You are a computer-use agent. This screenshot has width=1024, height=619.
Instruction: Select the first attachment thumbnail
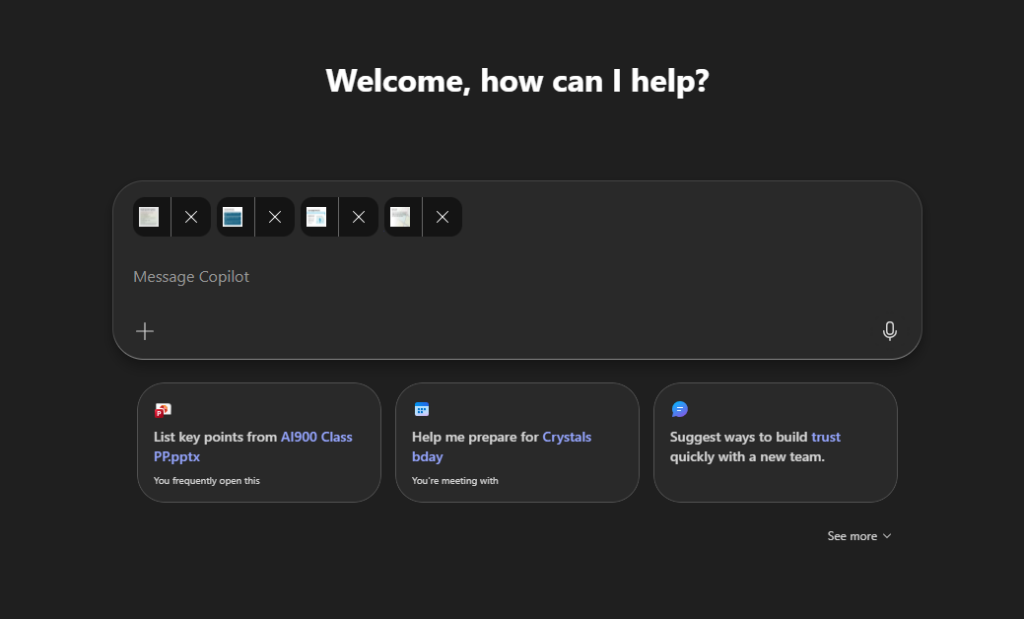pyautogui.click(x=150, y=217)
